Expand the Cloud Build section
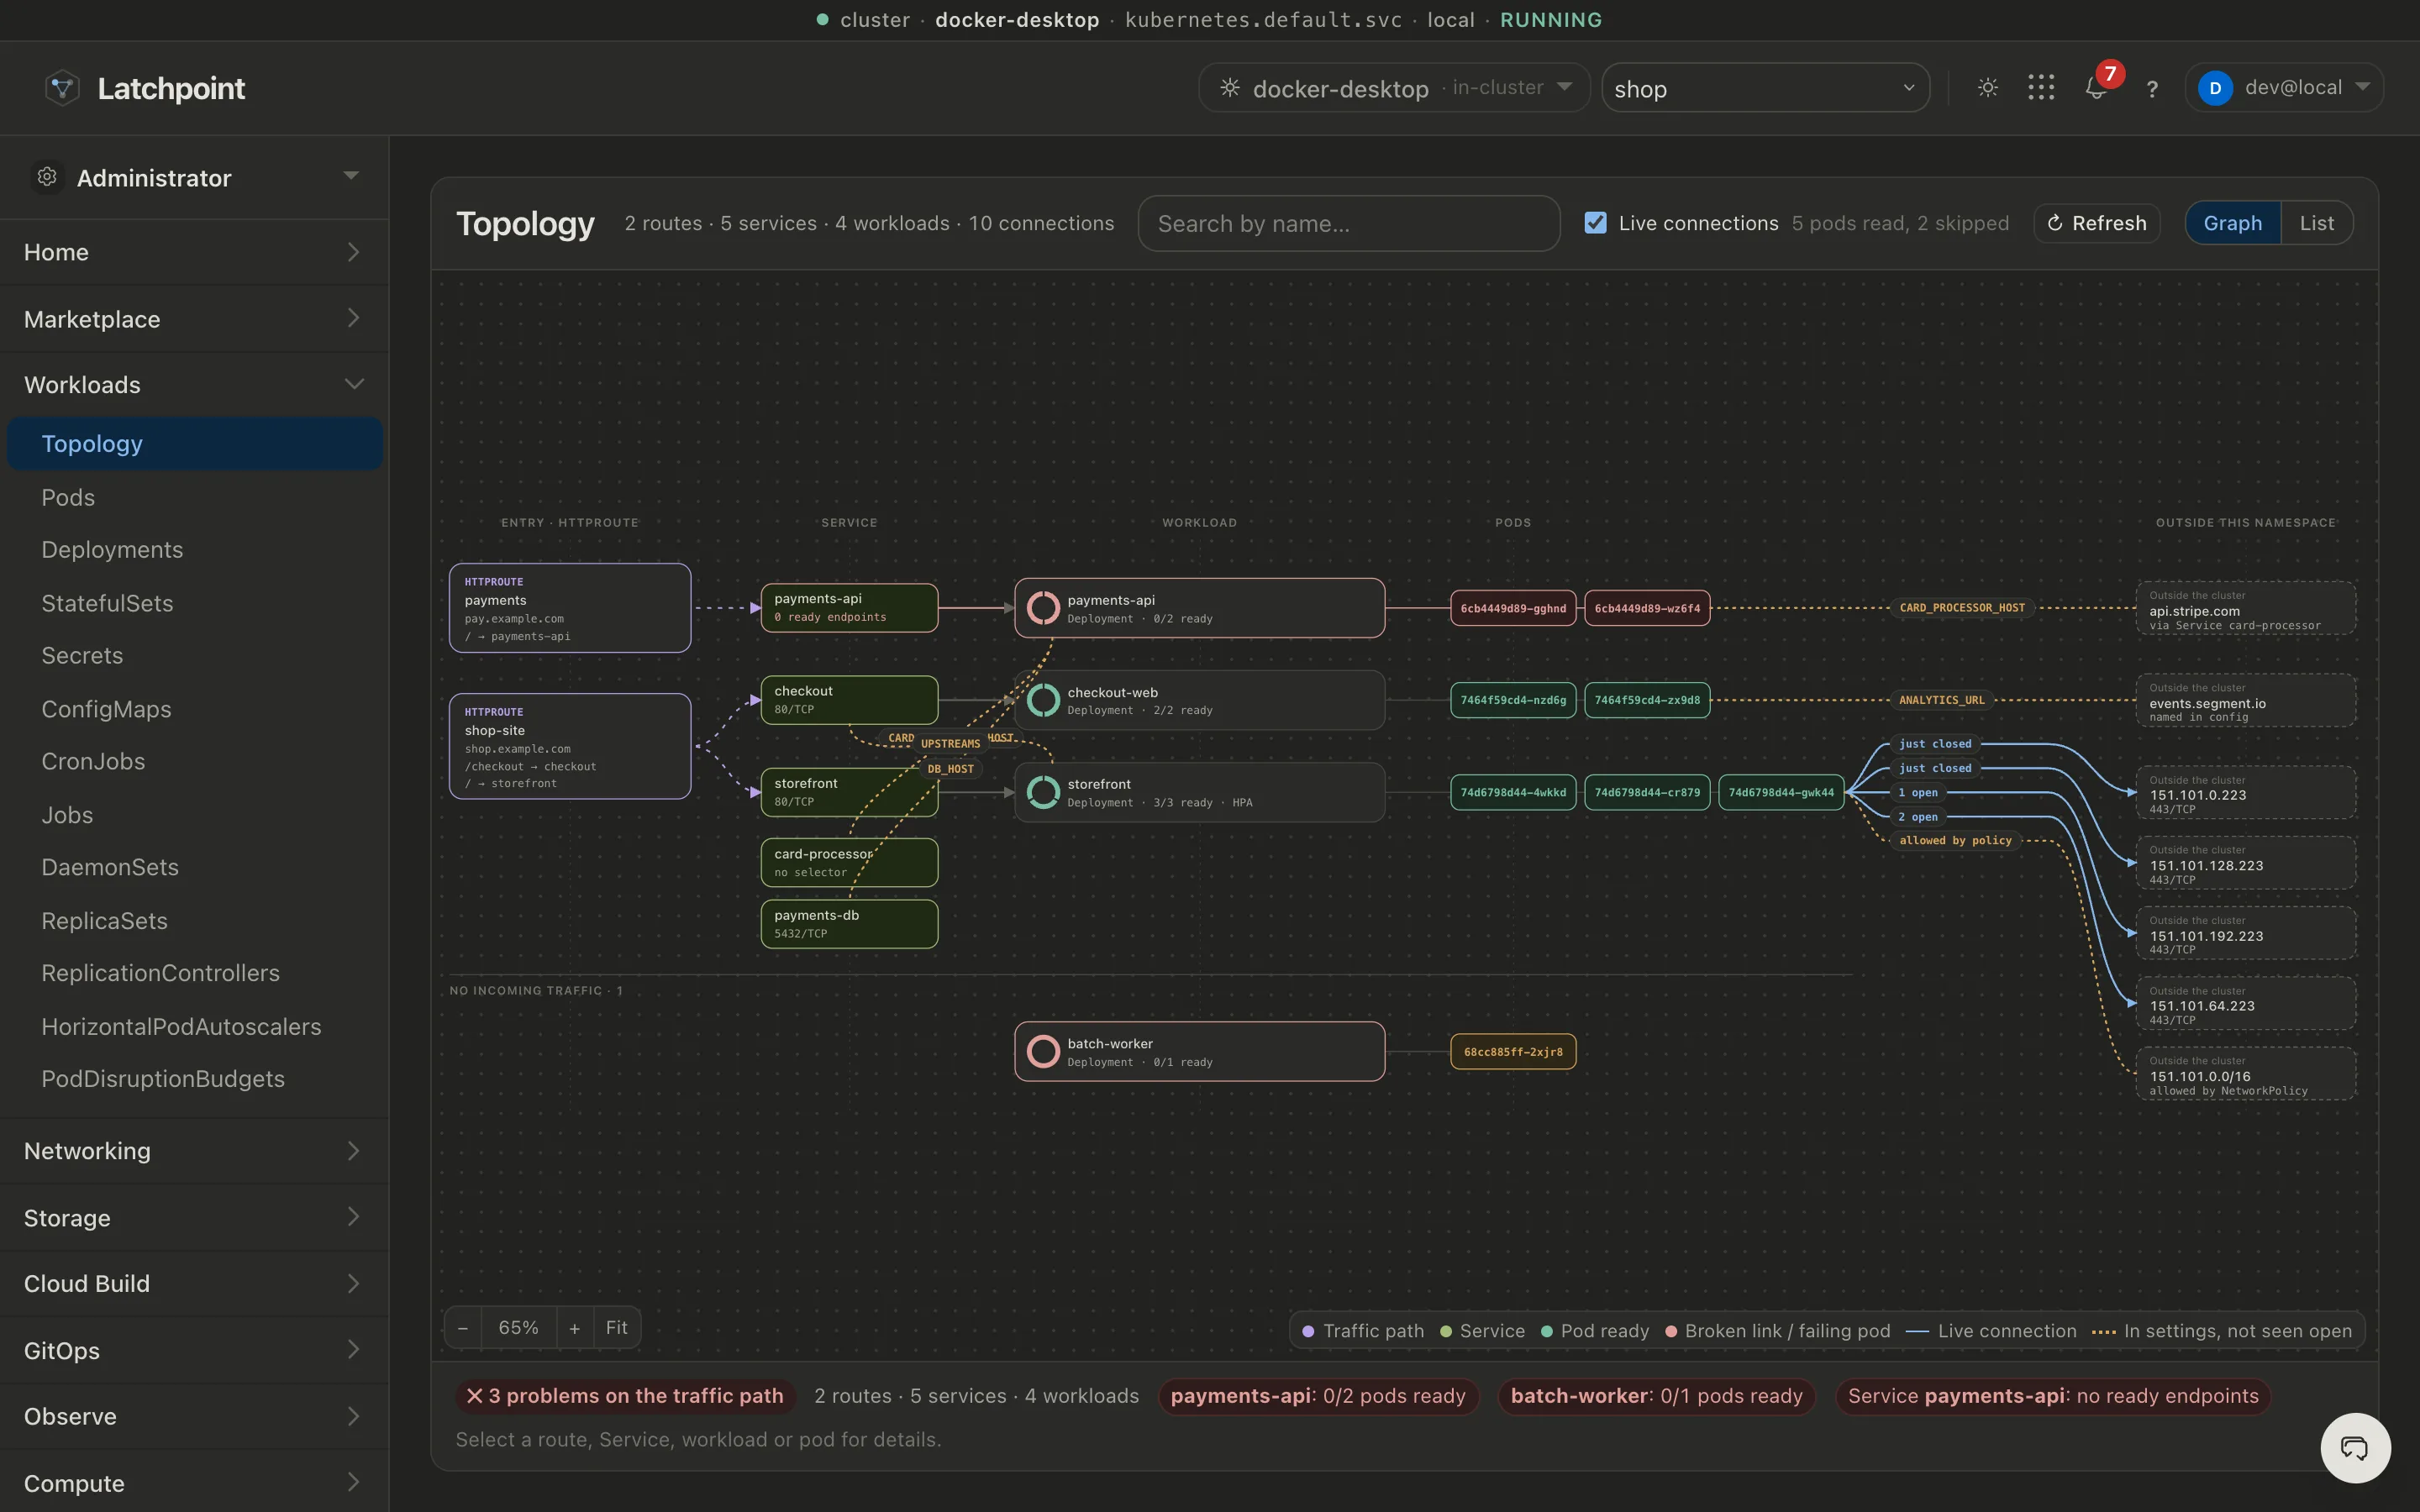Image resolution: width=2420 pixels, height=1512 pixels. click(194, 1284)
